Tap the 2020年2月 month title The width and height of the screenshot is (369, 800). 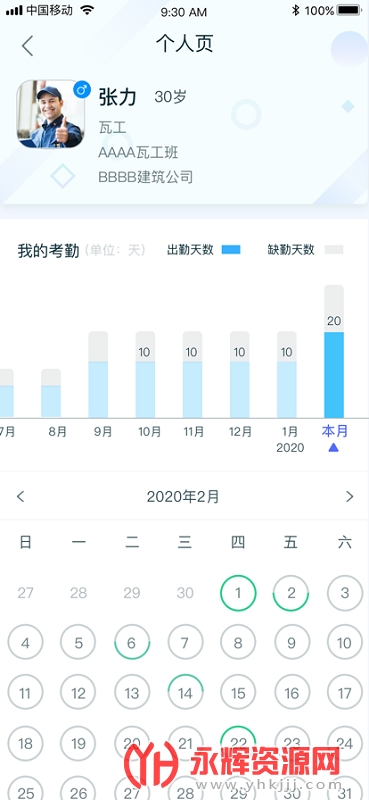(183, 497)
